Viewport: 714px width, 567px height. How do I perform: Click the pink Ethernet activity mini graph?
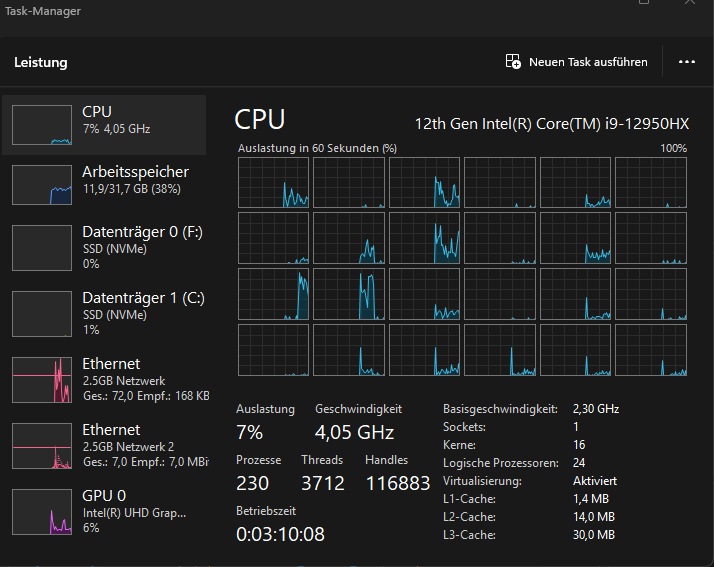(42, 380)
